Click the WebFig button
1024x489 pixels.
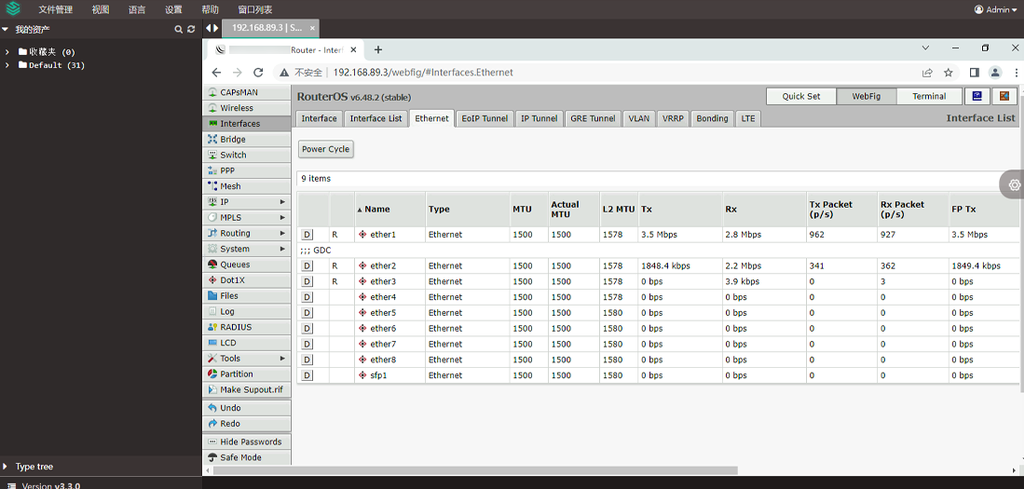coord(867,96)
